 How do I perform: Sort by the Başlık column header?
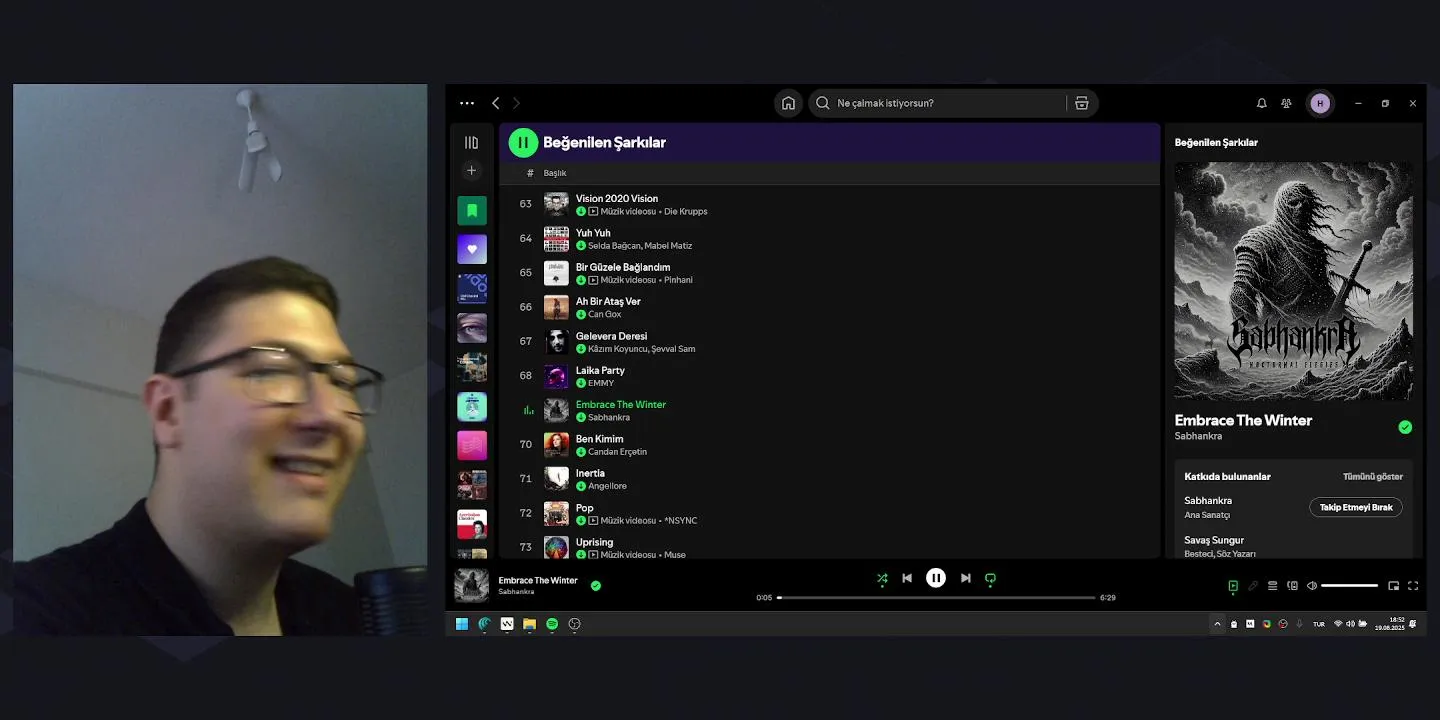click(555, 173)
